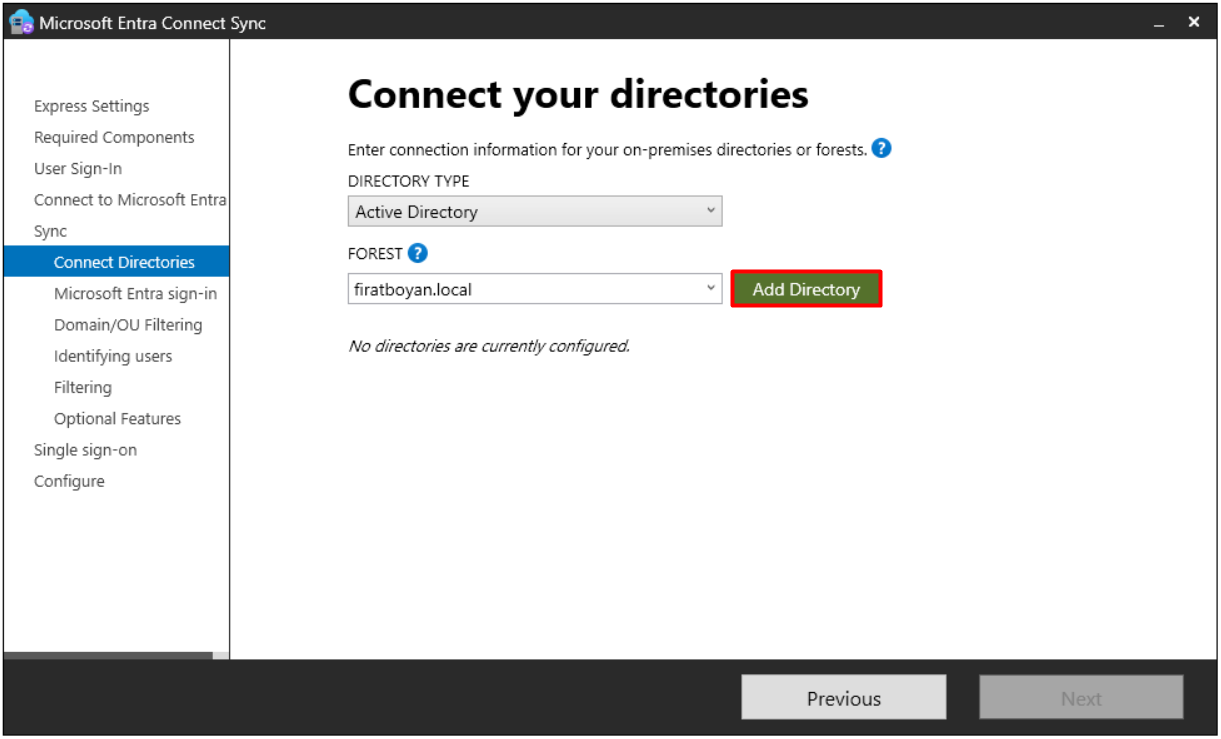This screenshot has height=739, width=1221.
Task: Select Identifying users step
Action: 113,356
